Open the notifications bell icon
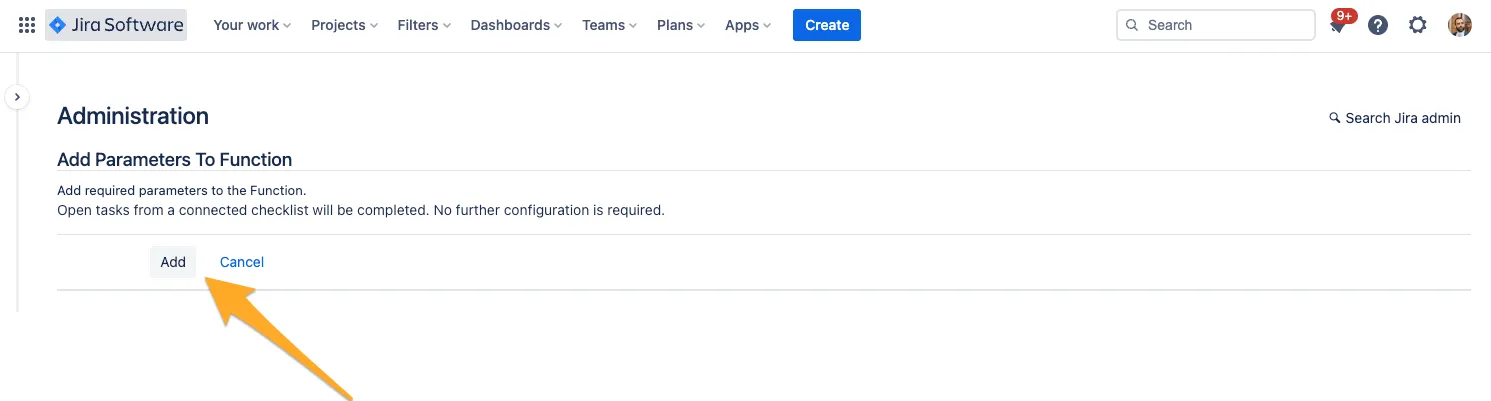Viewport: 1491px width, 401px height. [x=1338, y=26]
